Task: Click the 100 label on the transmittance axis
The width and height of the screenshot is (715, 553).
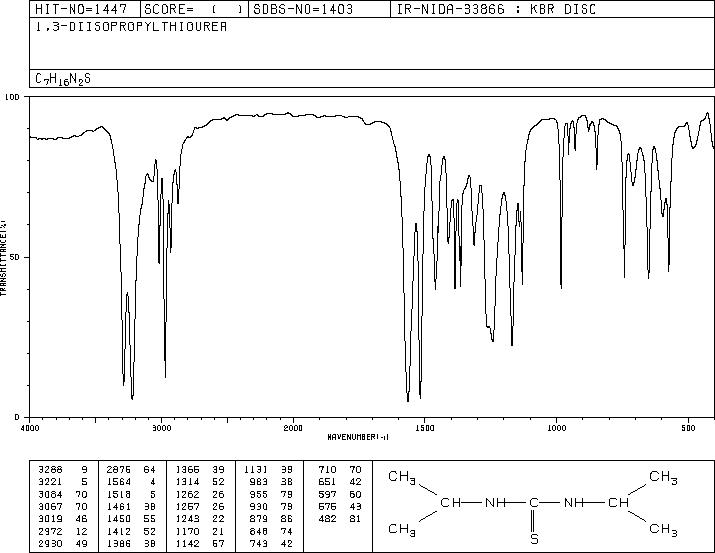Action: 12,97
